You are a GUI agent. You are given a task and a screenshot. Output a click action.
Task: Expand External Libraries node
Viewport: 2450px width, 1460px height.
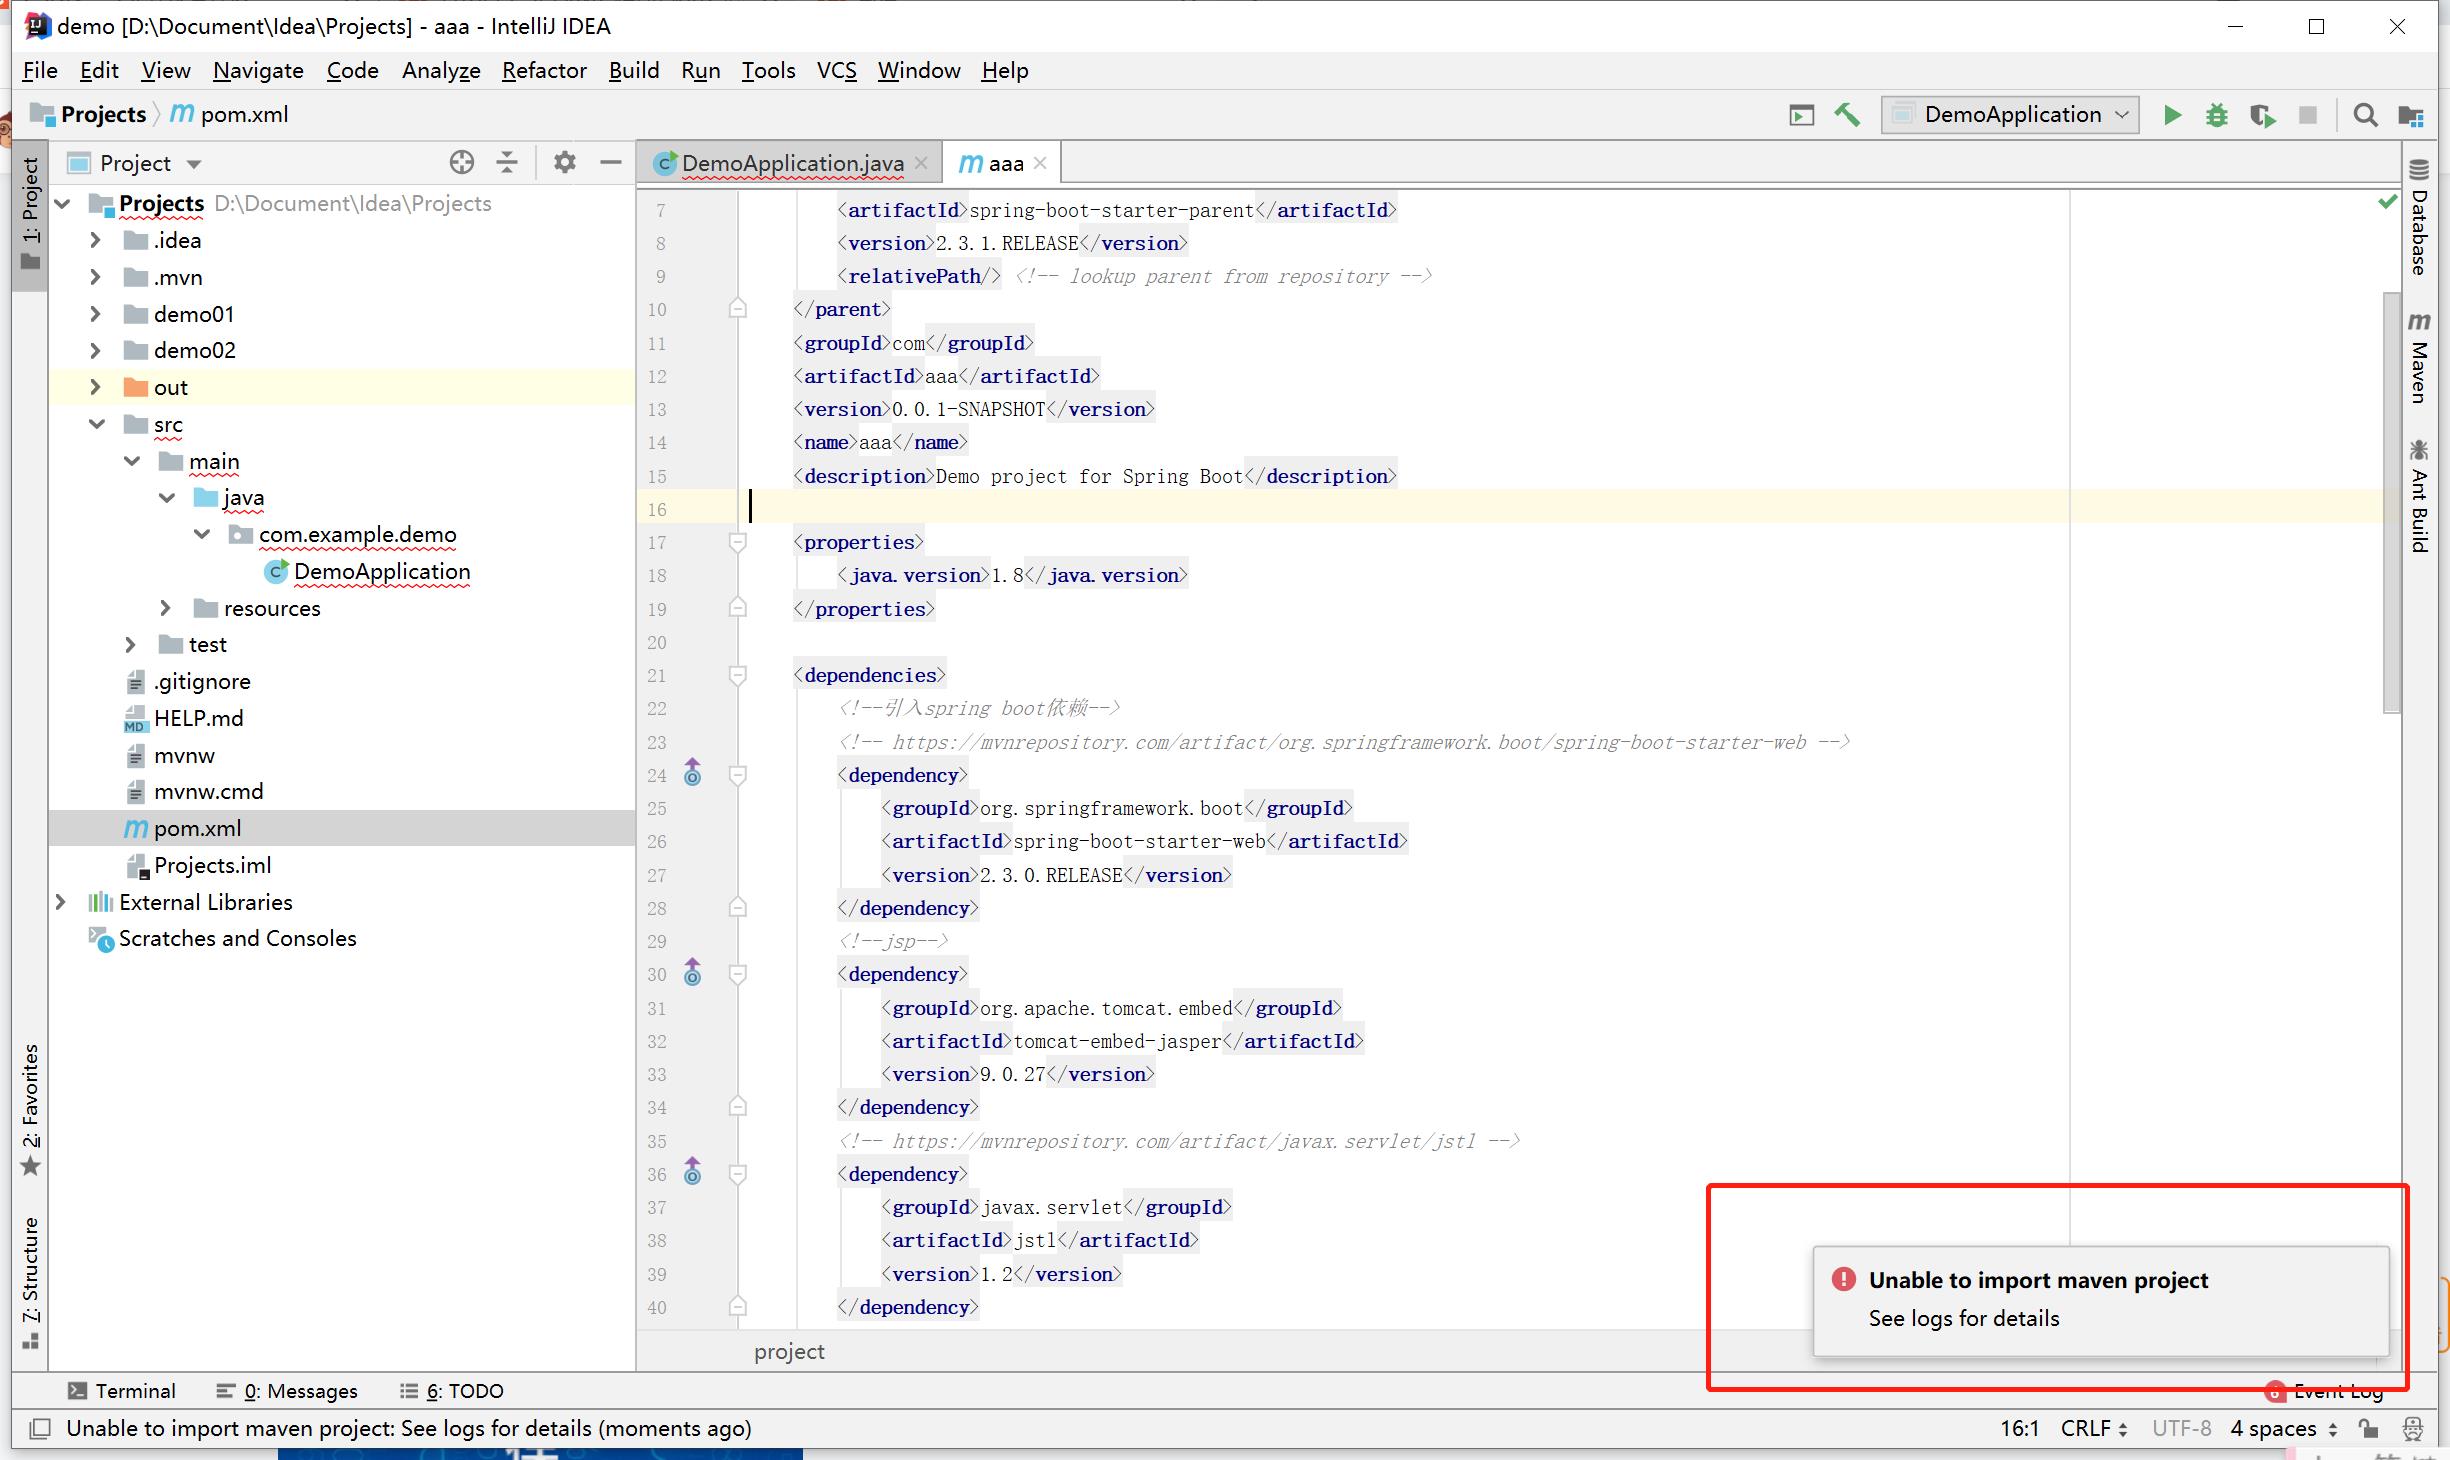pyautogui.click(x=60, y=902)
